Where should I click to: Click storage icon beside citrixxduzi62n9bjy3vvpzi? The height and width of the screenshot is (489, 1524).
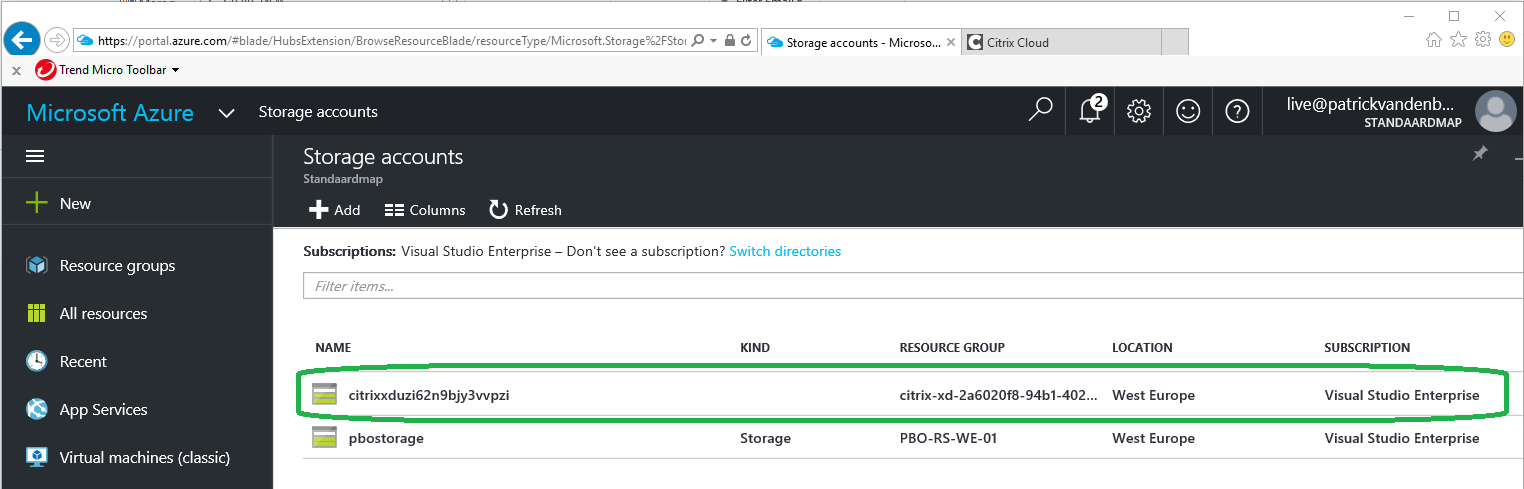click(324, 395)
